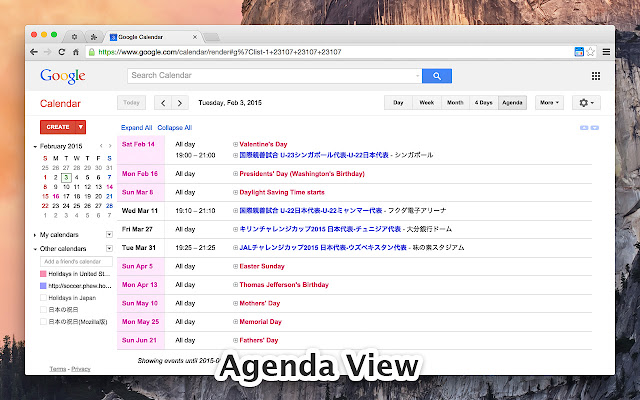640x400 pixels.
Task: Open the More dropdown menu
Action: click(549, 103)
